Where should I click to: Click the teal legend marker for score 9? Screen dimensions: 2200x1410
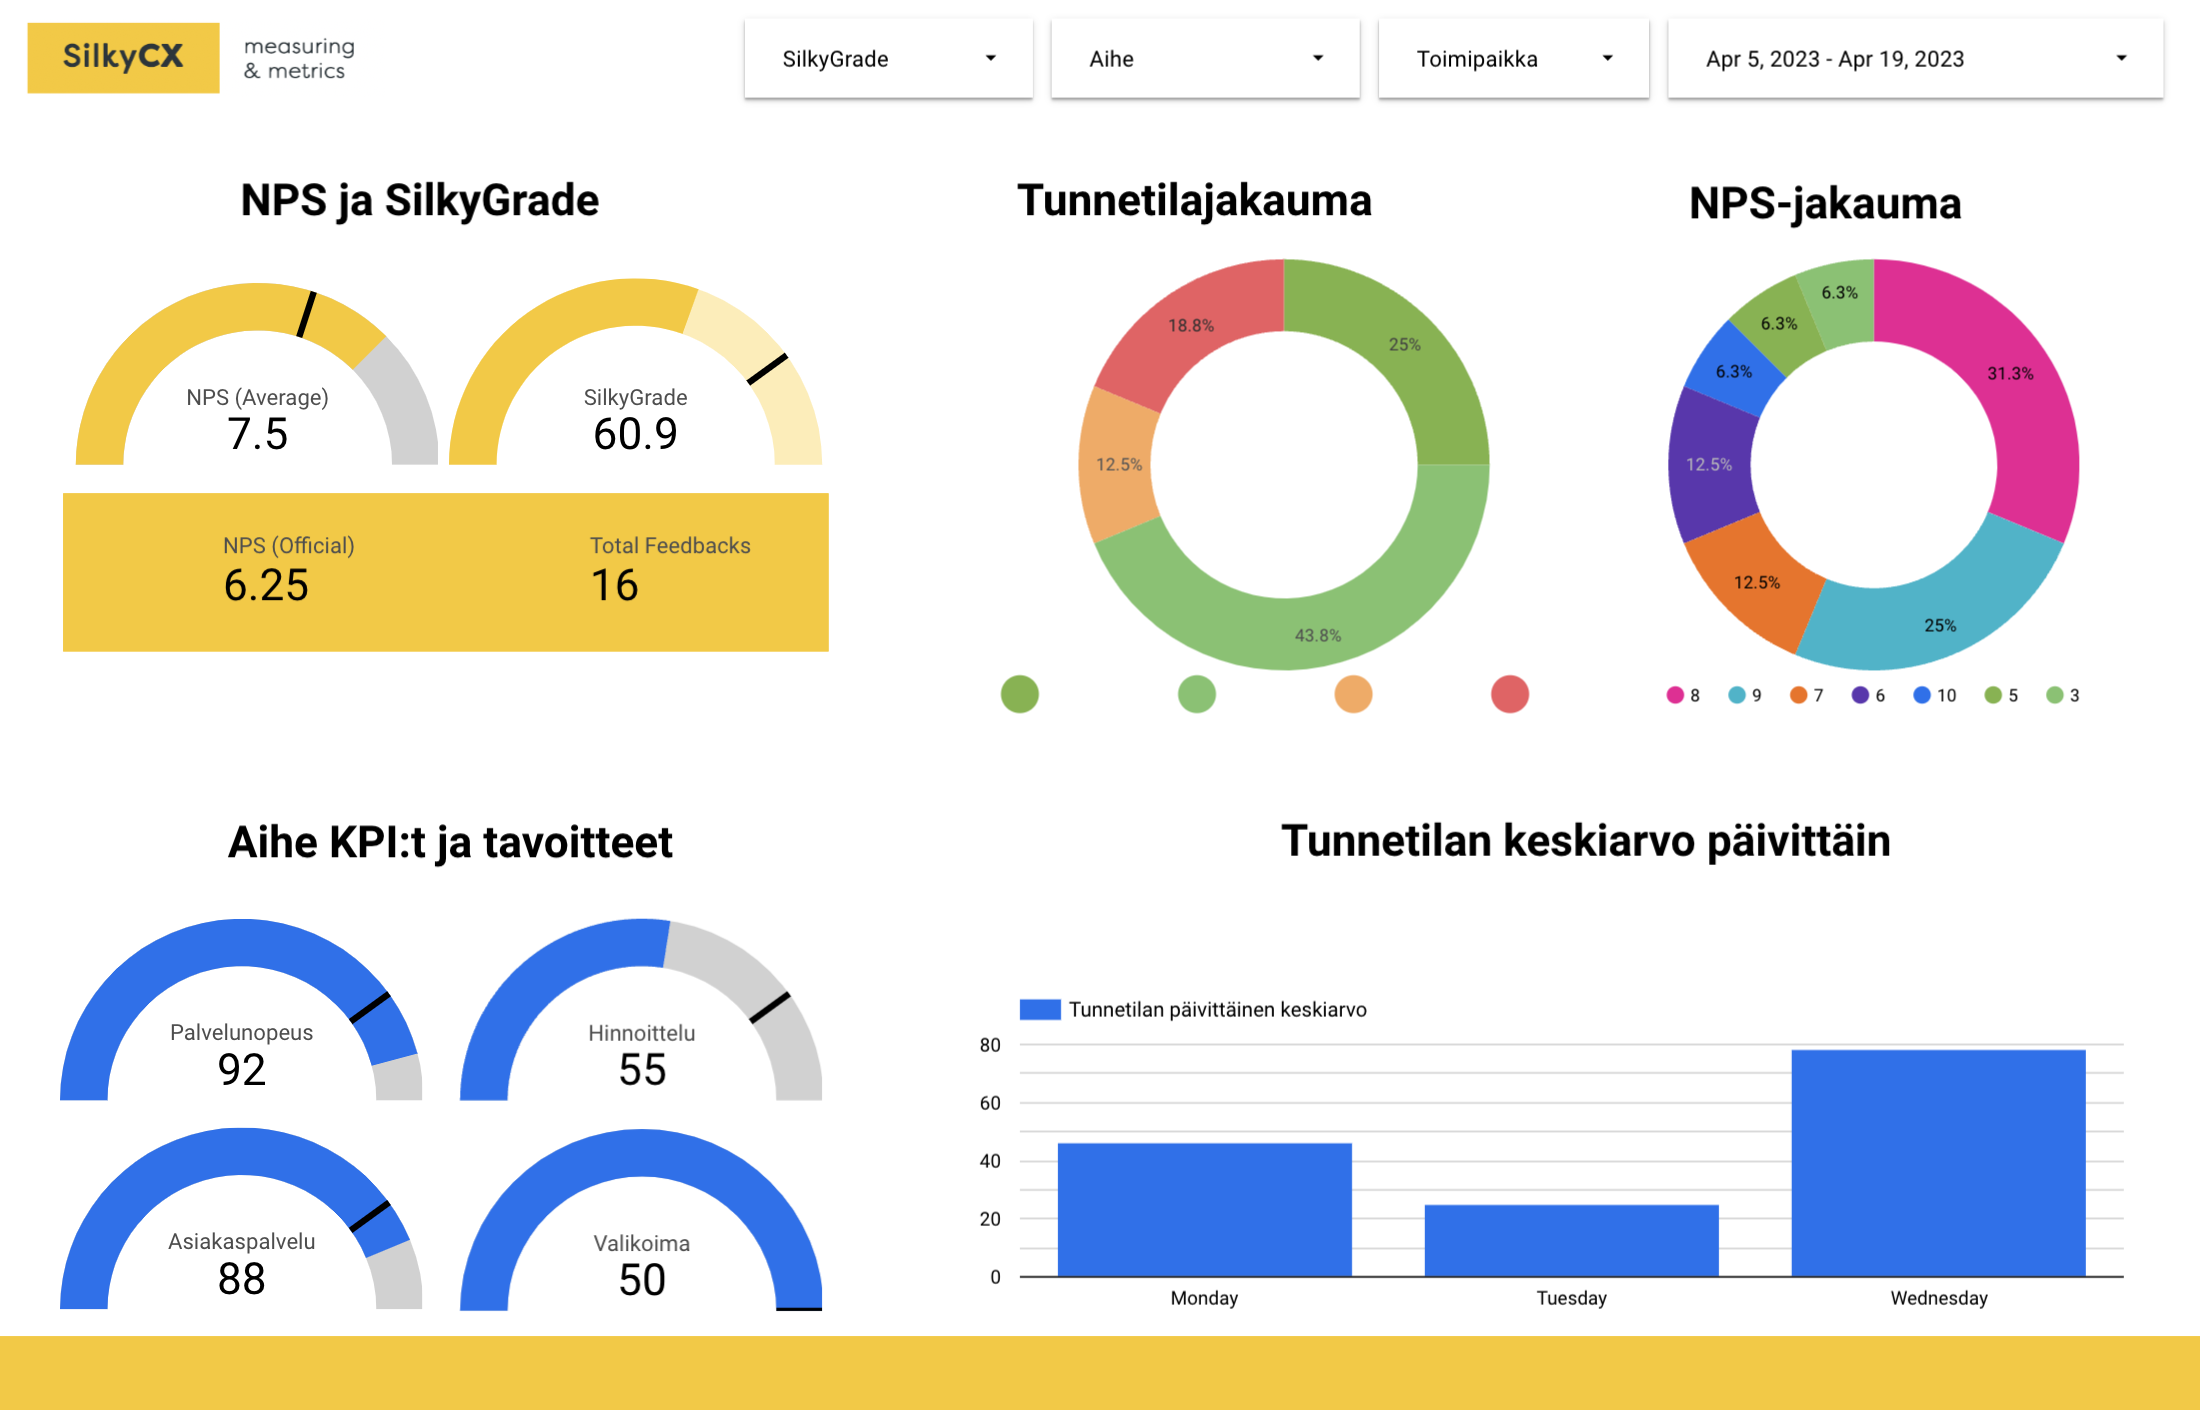[x=1737, y=695]
